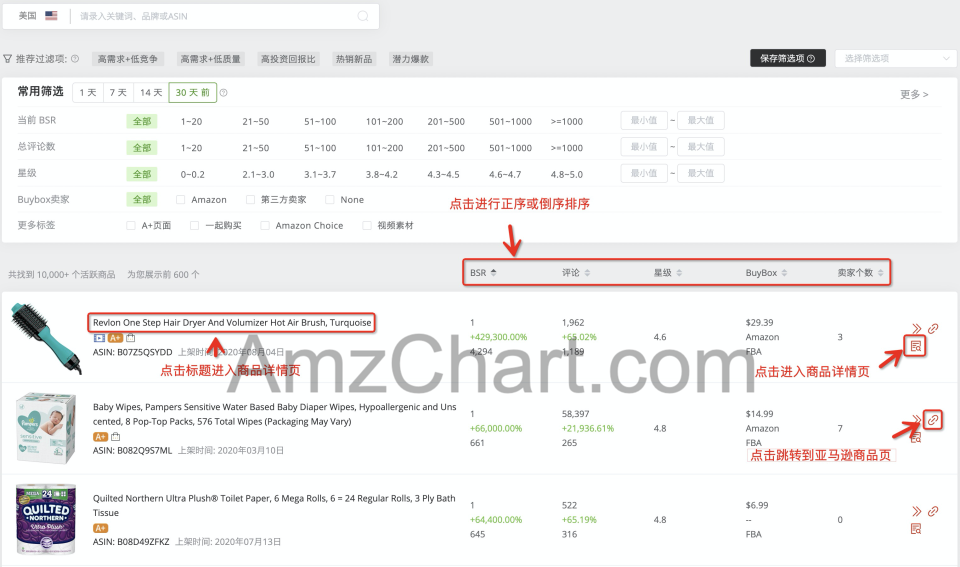Apply 热销新品 recommended filter
Viewport: 960px width, 567px height.
click(x=354, y=59)
